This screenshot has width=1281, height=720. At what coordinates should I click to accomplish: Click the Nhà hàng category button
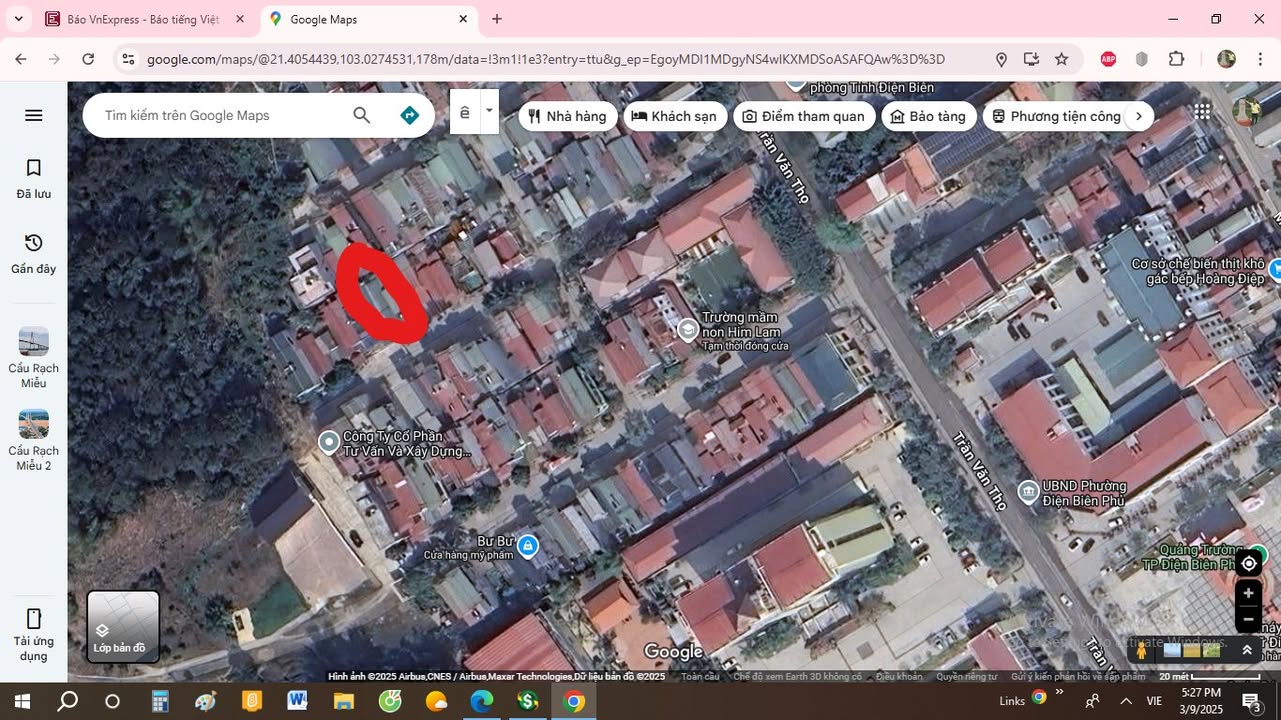point(567,115)
